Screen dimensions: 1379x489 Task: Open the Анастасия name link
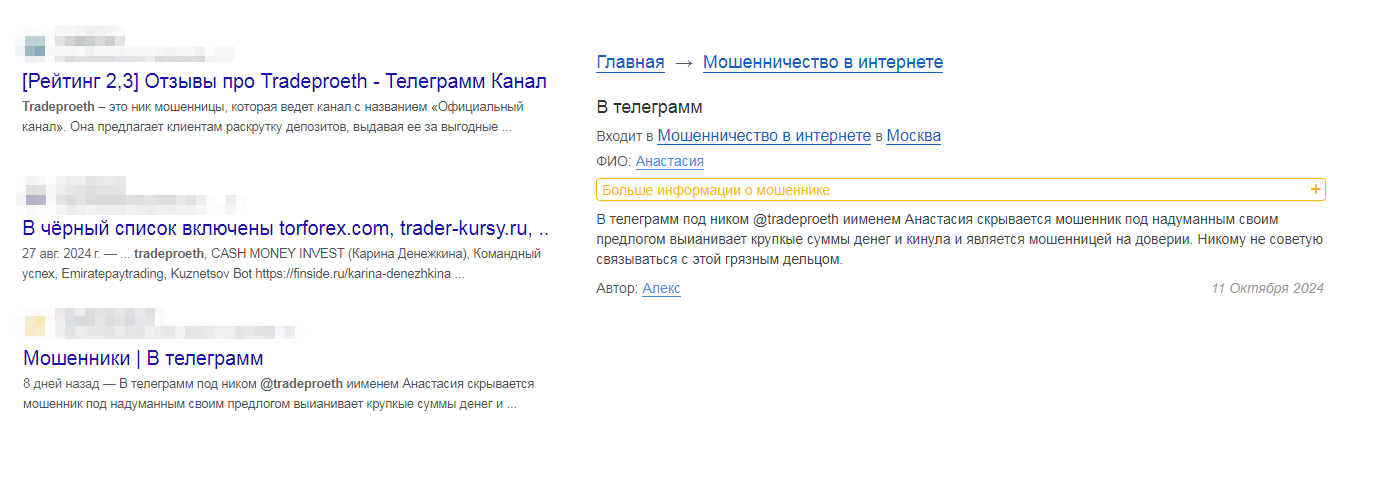pyautogui.click(x=670, y=161)
